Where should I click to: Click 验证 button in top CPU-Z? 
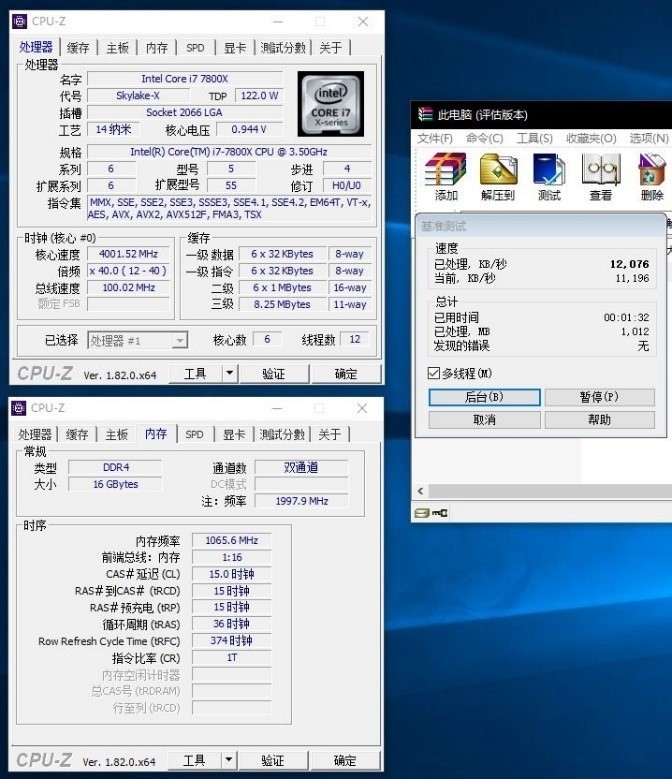click(x=274, y=374)
